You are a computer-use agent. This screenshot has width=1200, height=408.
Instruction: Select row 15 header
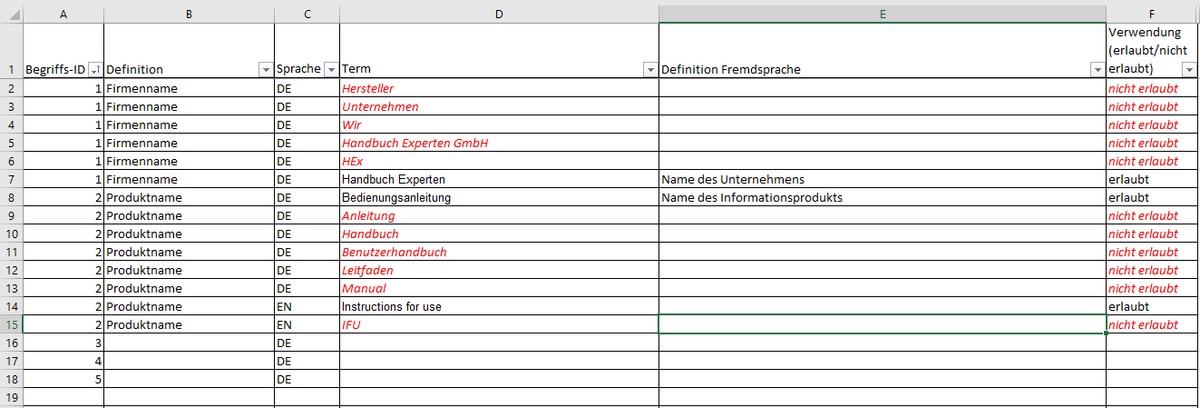pos(10,325)
